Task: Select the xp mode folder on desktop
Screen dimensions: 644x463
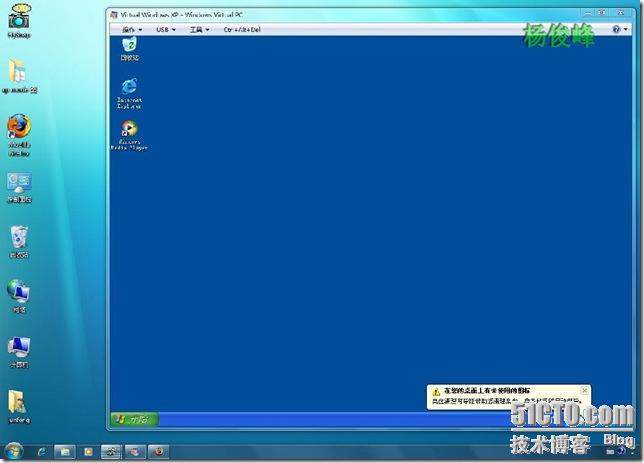Action: coord(19,76)
